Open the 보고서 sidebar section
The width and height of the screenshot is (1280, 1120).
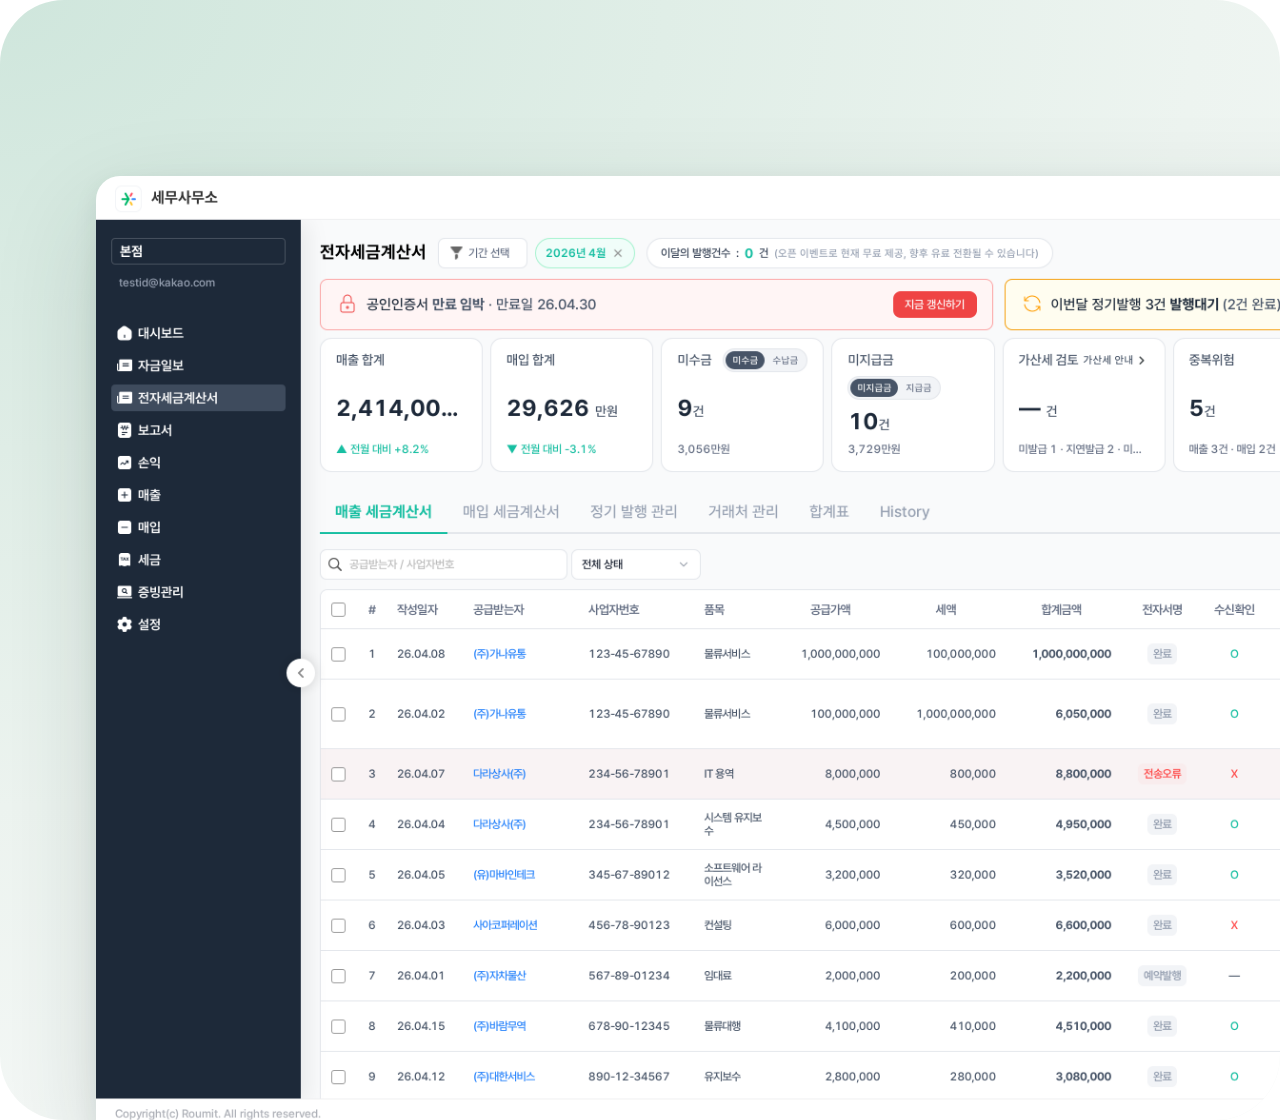[x=198, y=430]
